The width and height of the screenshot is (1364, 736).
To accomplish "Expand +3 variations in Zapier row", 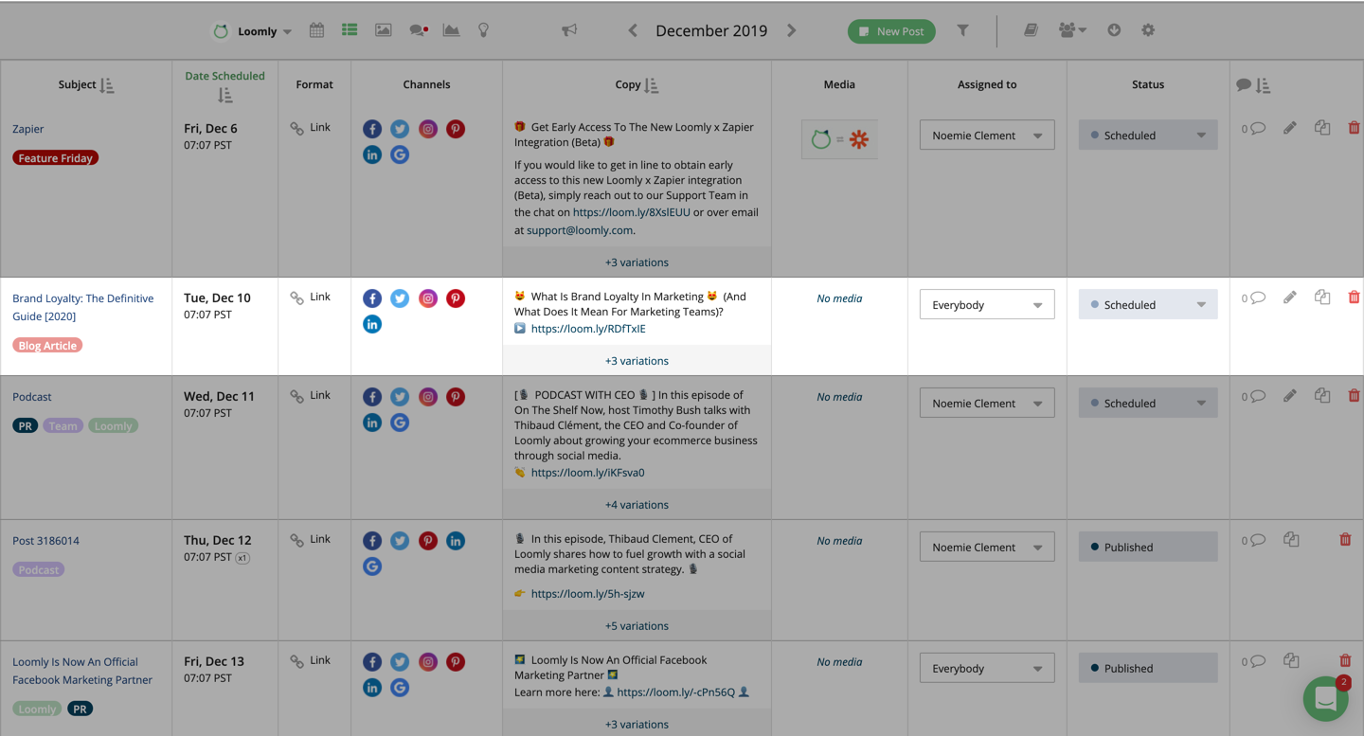I will (637, 262).
